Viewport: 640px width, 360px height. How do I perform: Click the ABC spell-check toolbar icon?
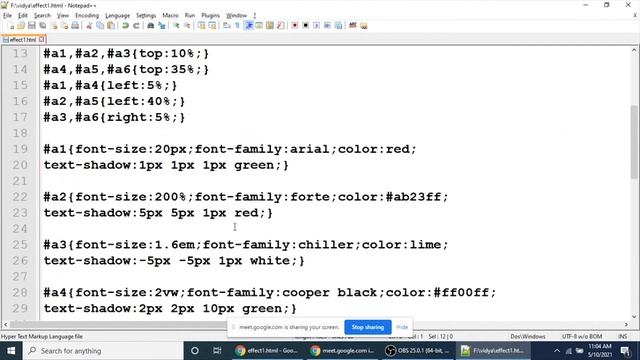click(353, 26)
